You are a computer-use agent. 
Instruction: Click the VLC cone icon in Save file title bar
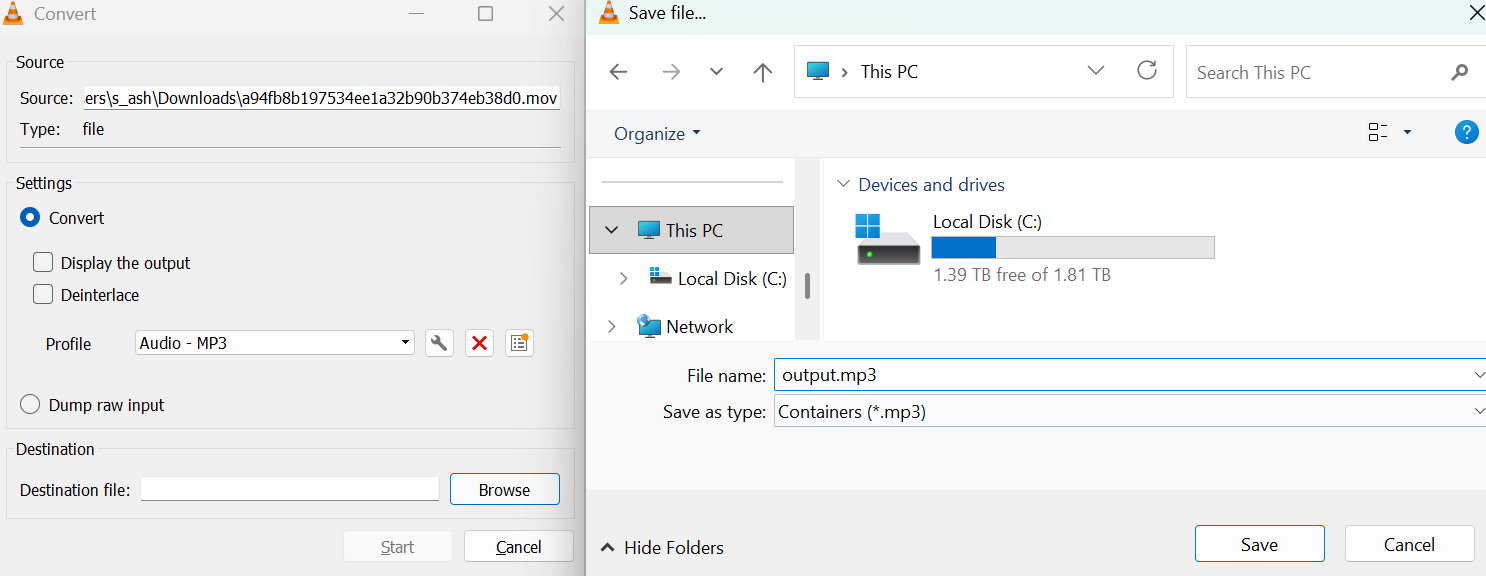[607, 13]
